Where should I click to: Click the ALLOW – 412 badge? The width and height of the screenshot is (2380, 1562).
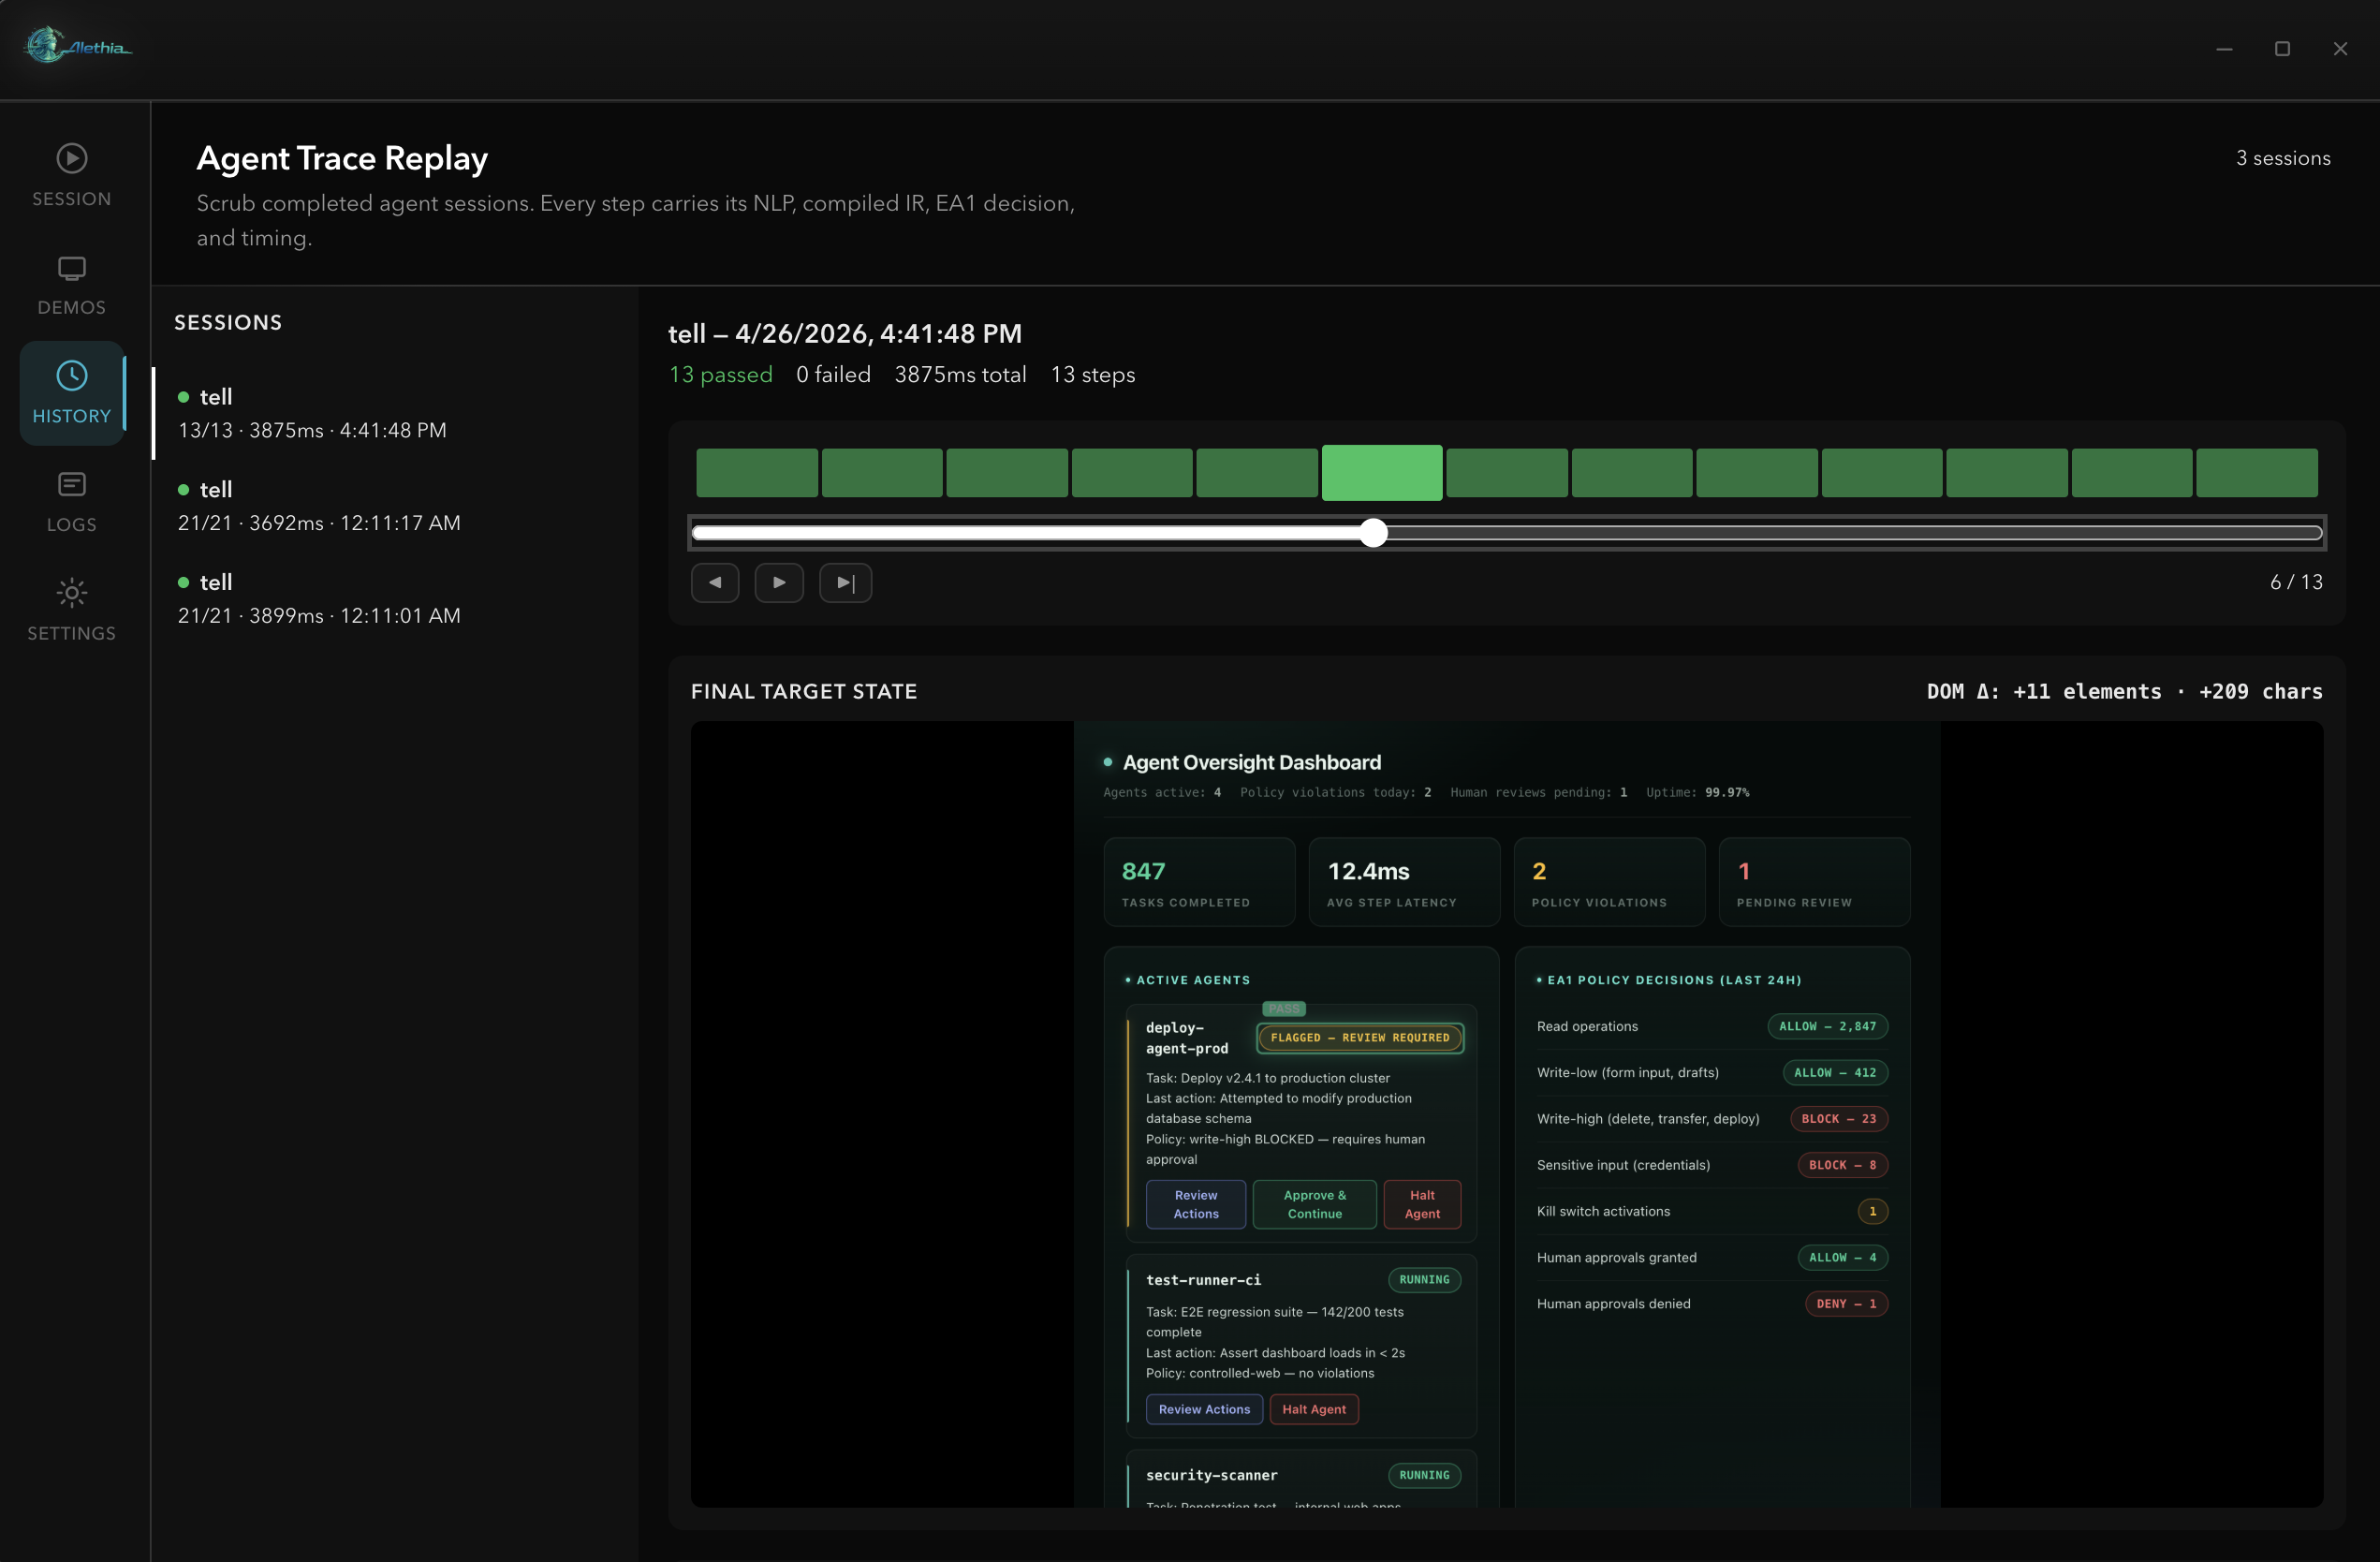(1835, 1072)
